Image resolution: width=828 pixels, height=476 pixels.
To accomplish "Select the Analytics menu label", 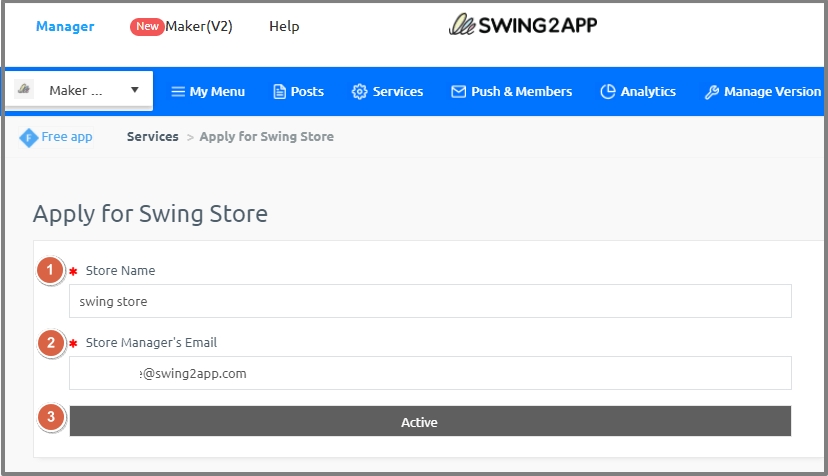I will (648, 92).
